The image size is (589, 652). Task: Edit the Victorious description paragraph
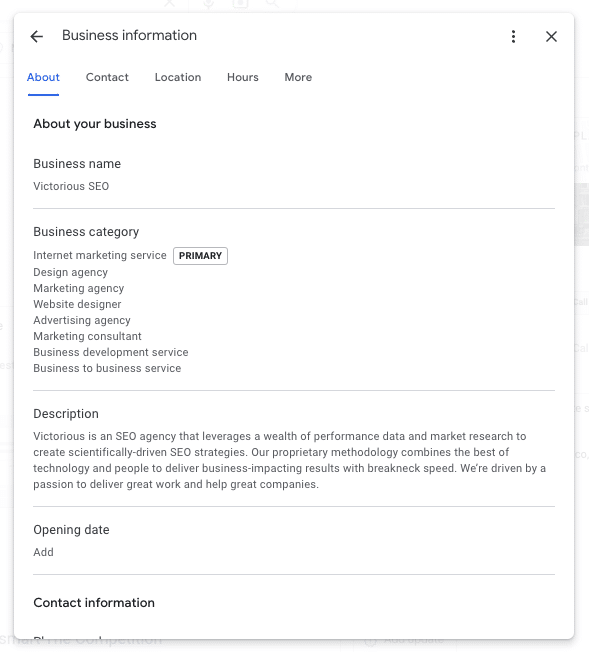(x=290, y=460)
